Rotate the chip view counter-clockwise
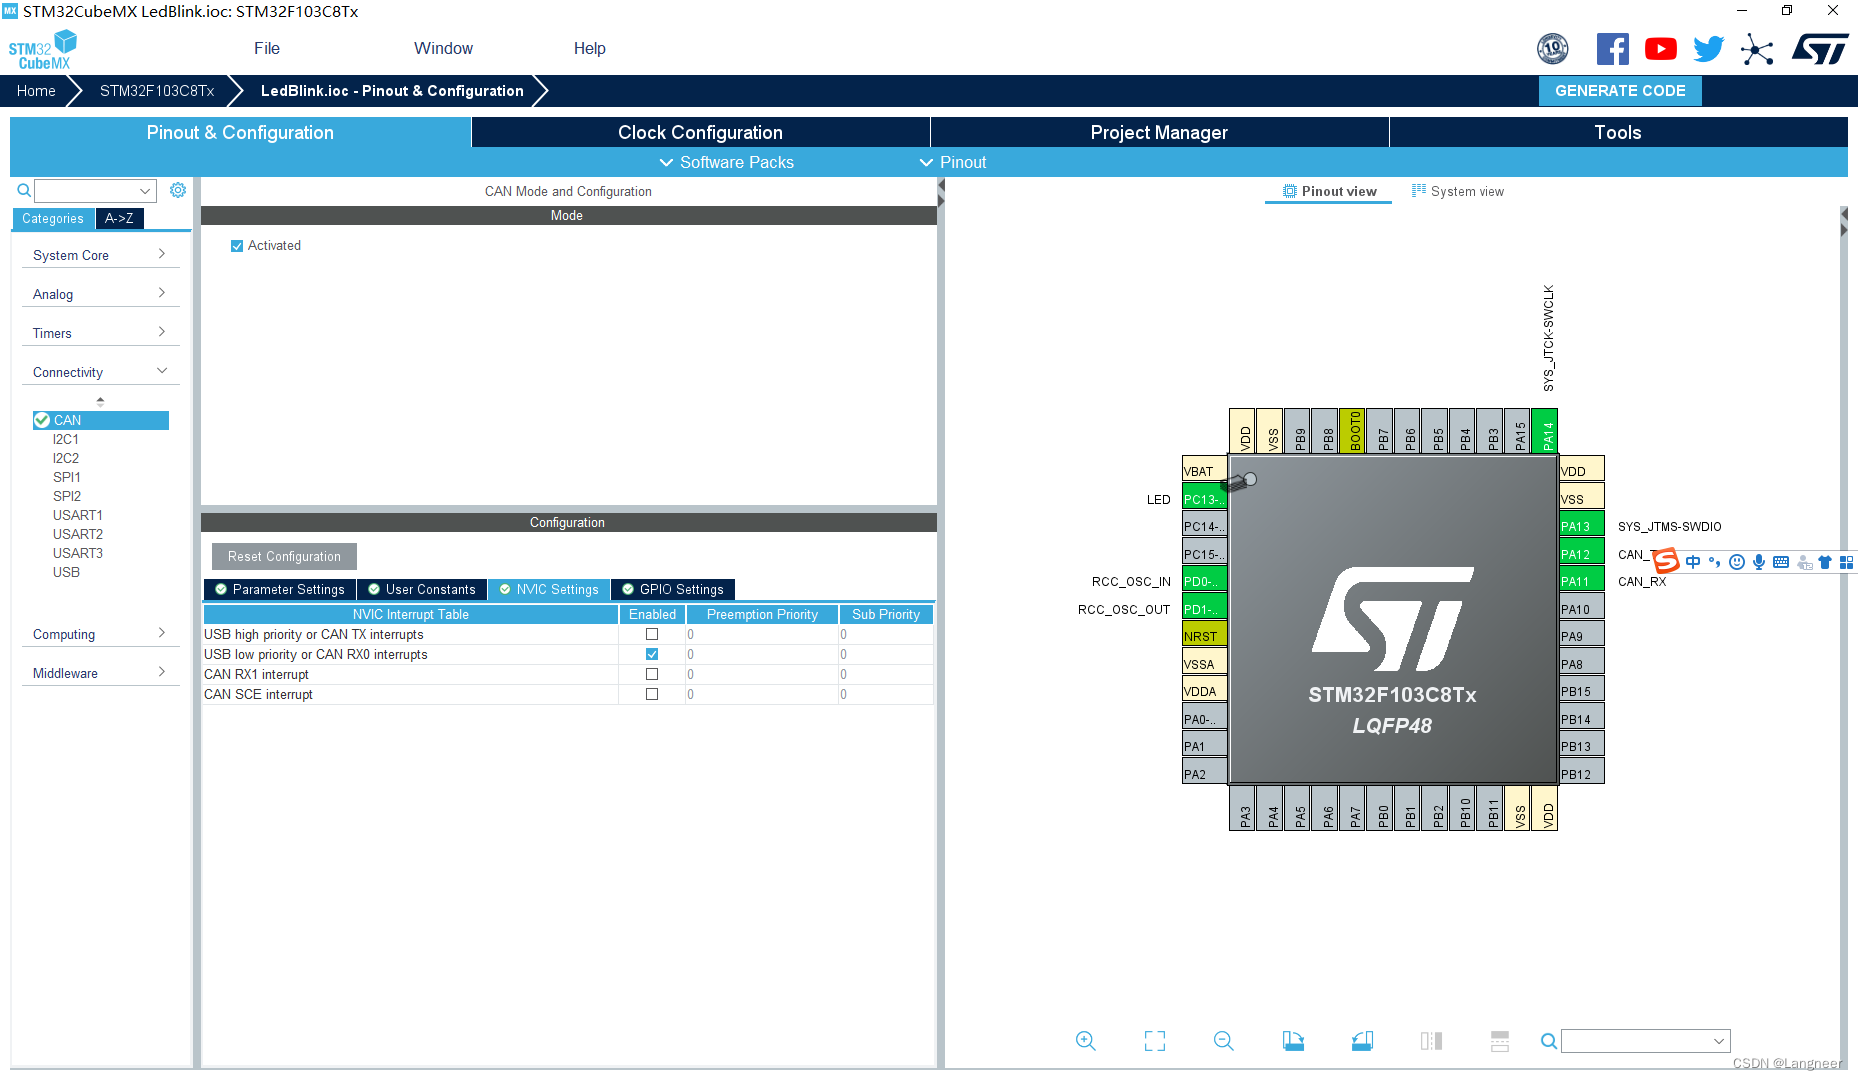Image resolution: width=1858 pixels, height=1080 pixels. point(1362,1041)
